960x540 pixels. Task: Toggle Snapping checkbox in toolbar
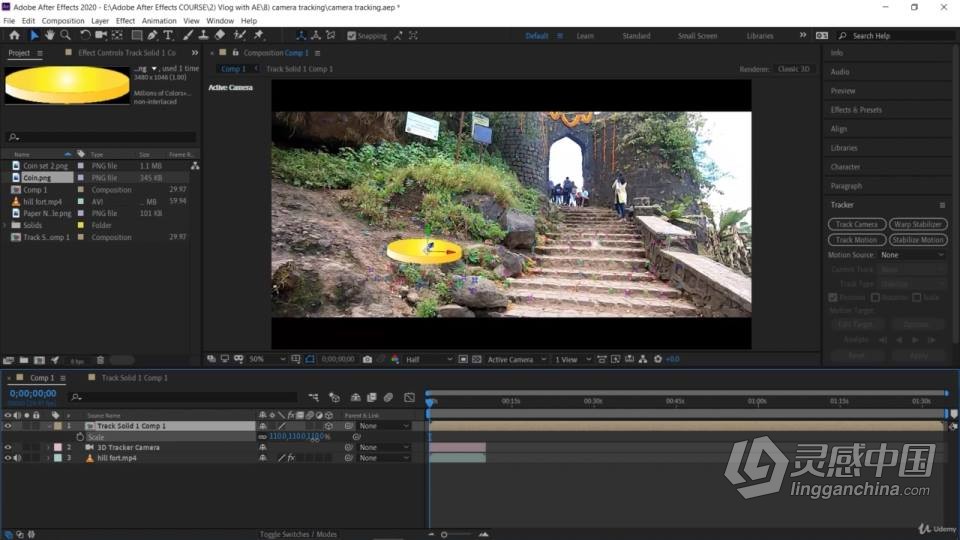point(351,36)
